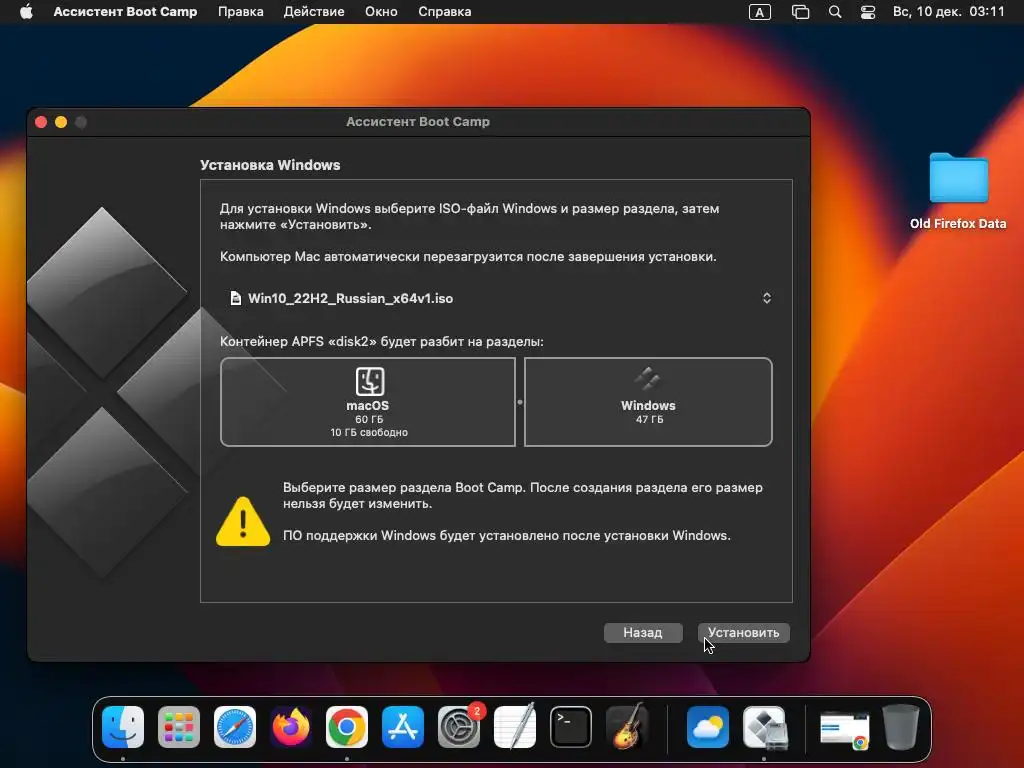Viewport: 1024px width, 768px height.
Task: Select the macOS partition box
Action: coord(368,402)
